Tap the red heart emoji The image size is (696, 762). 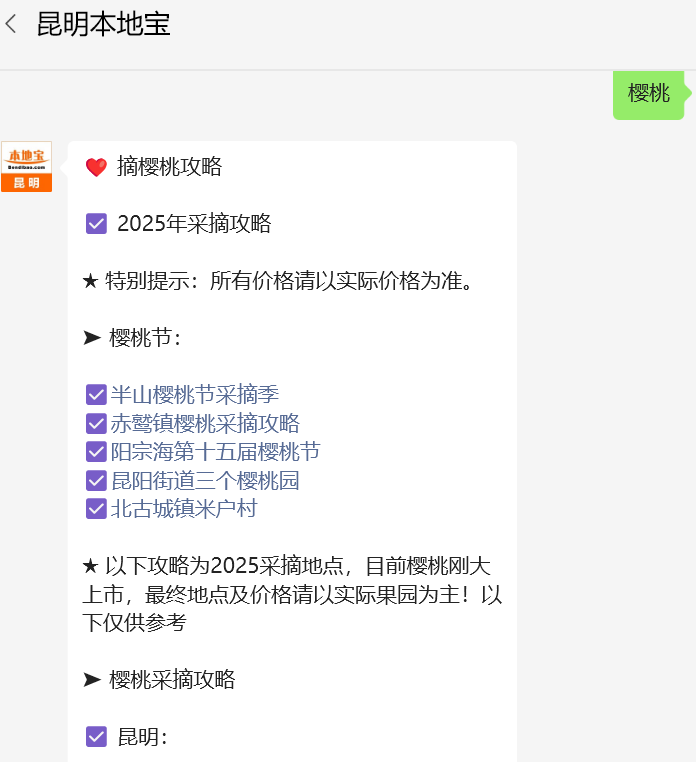[96, 167]
